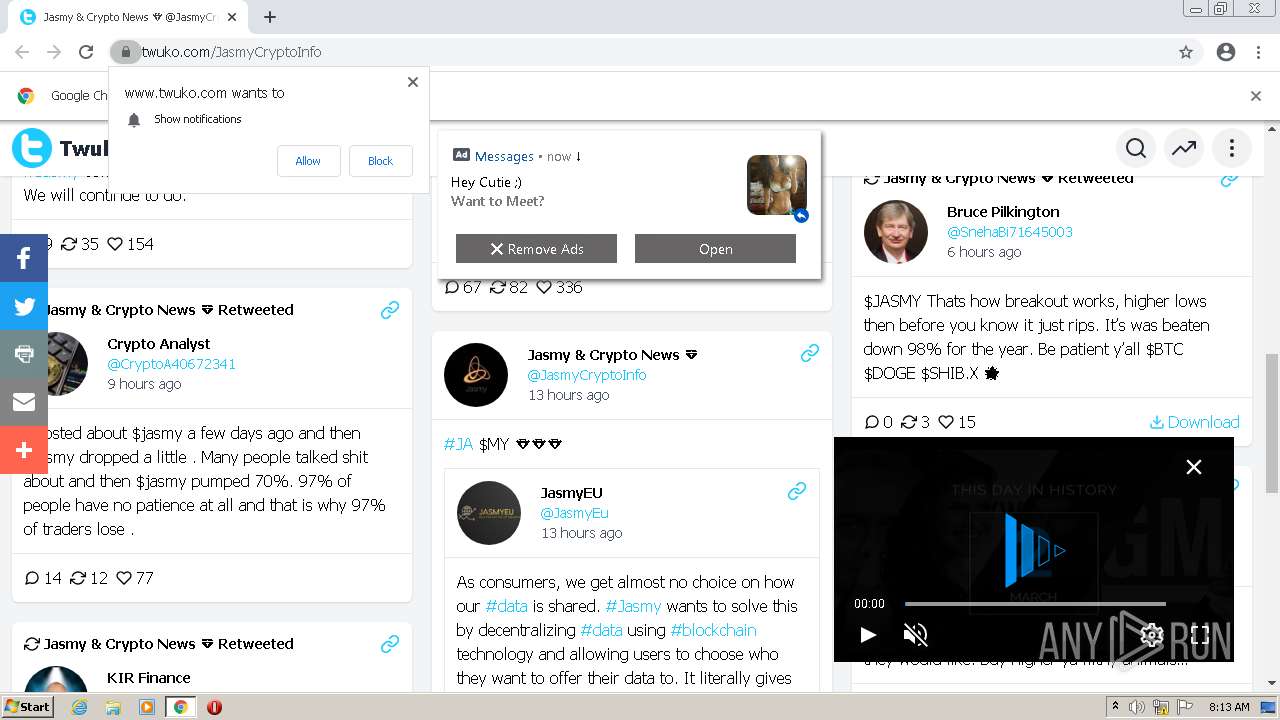The image size is (1280, 720).
Task: Click likes count 336 heart icon
Action: (544, 287)
